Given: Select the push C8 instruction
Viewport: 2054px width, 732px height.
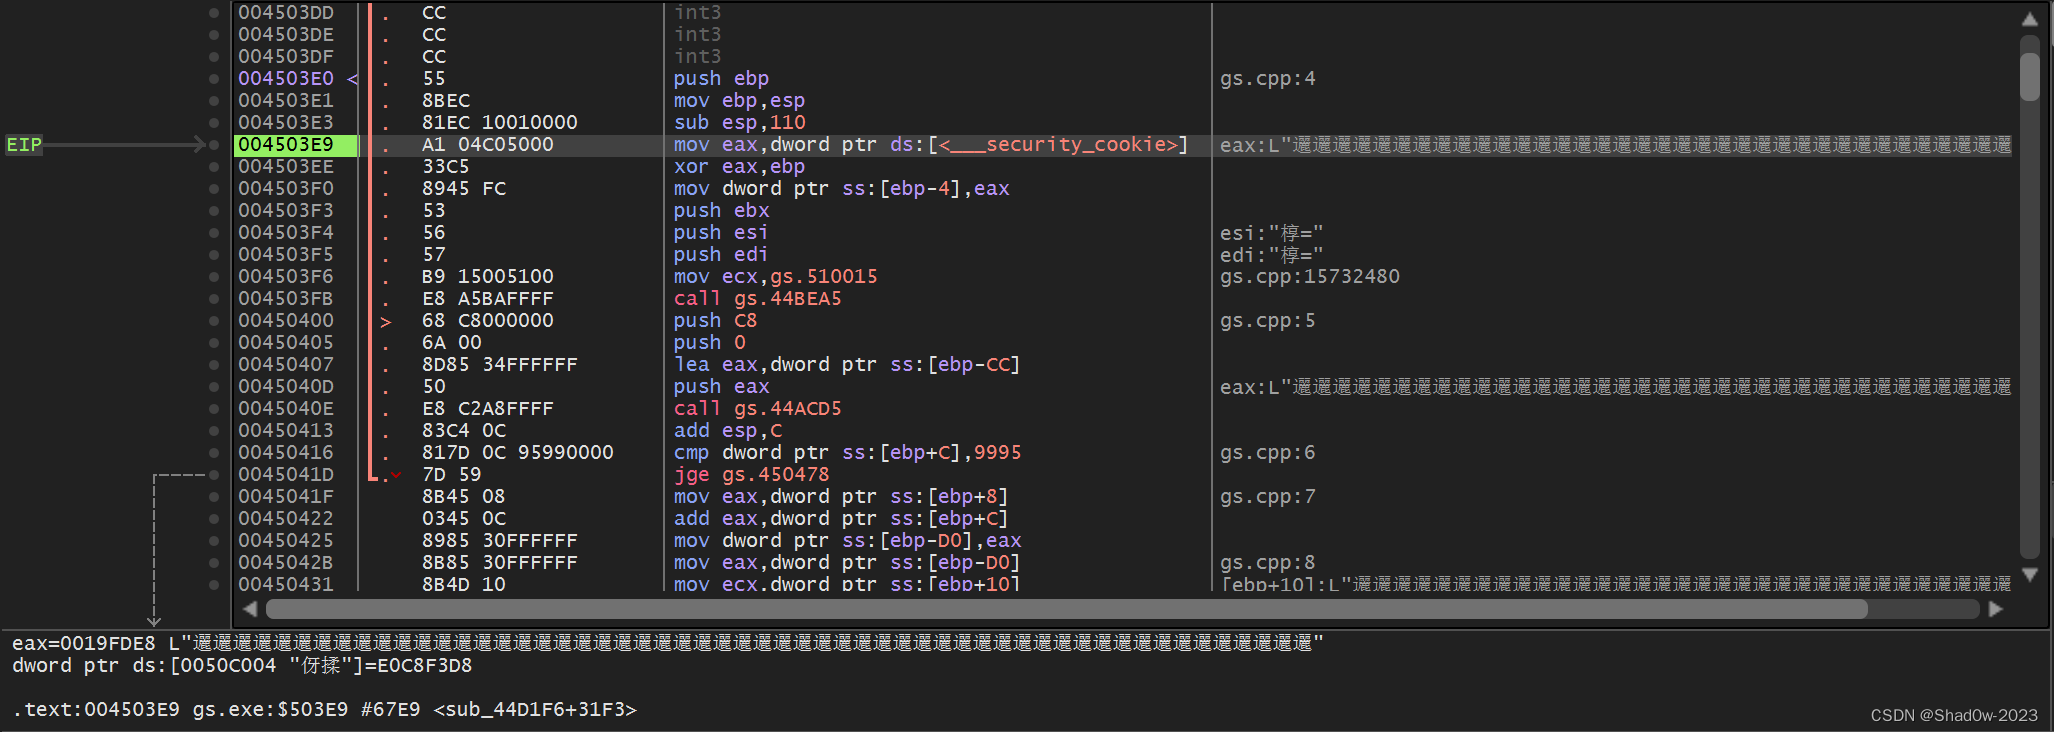Looking at the screenshot, I should click(x=715, y=321).
